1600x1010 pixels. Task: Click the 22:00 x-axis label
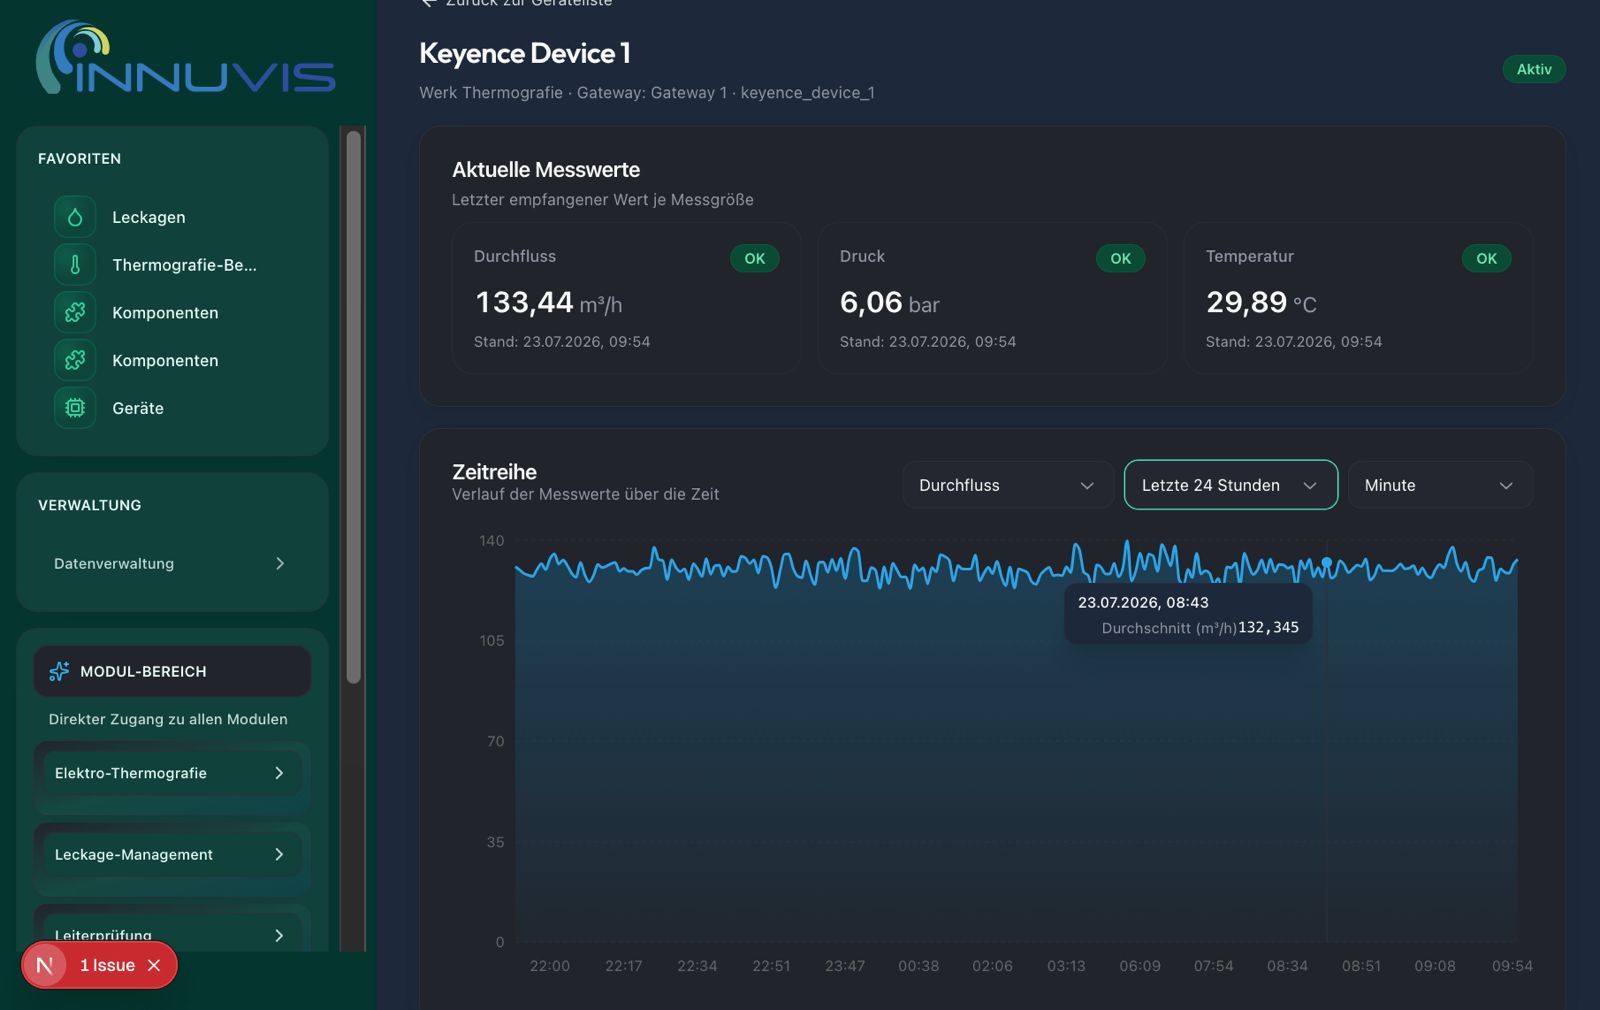pos(550,966)
